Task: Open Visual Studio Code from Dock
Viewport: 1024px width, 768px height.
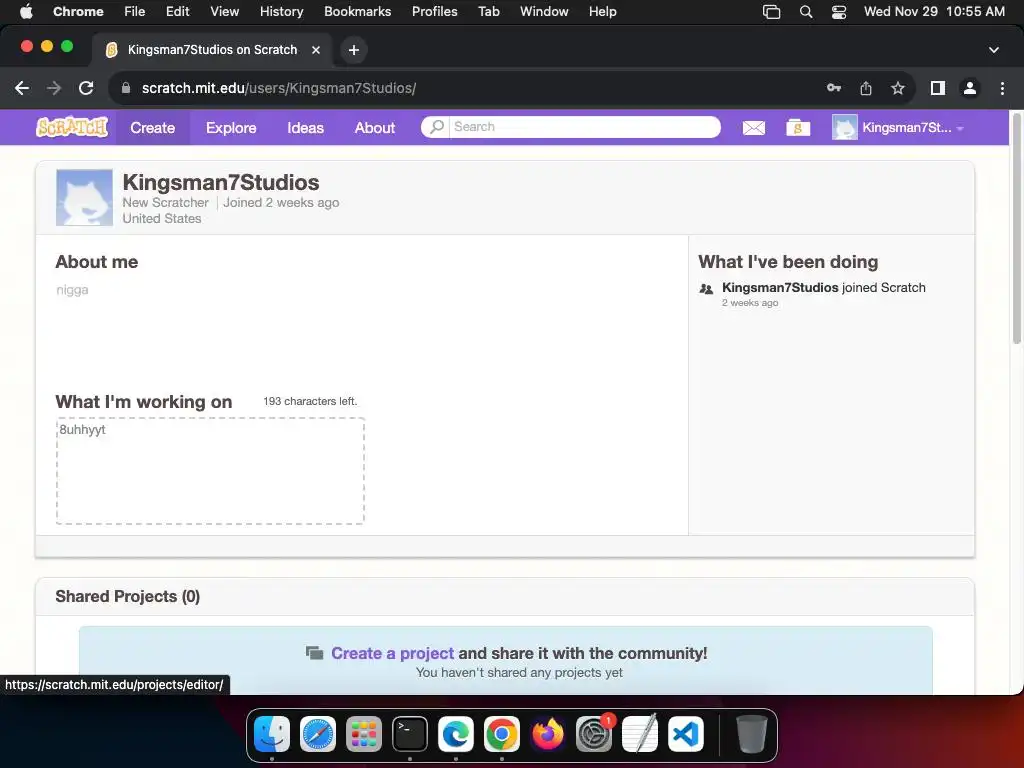Action: [686, 735]
